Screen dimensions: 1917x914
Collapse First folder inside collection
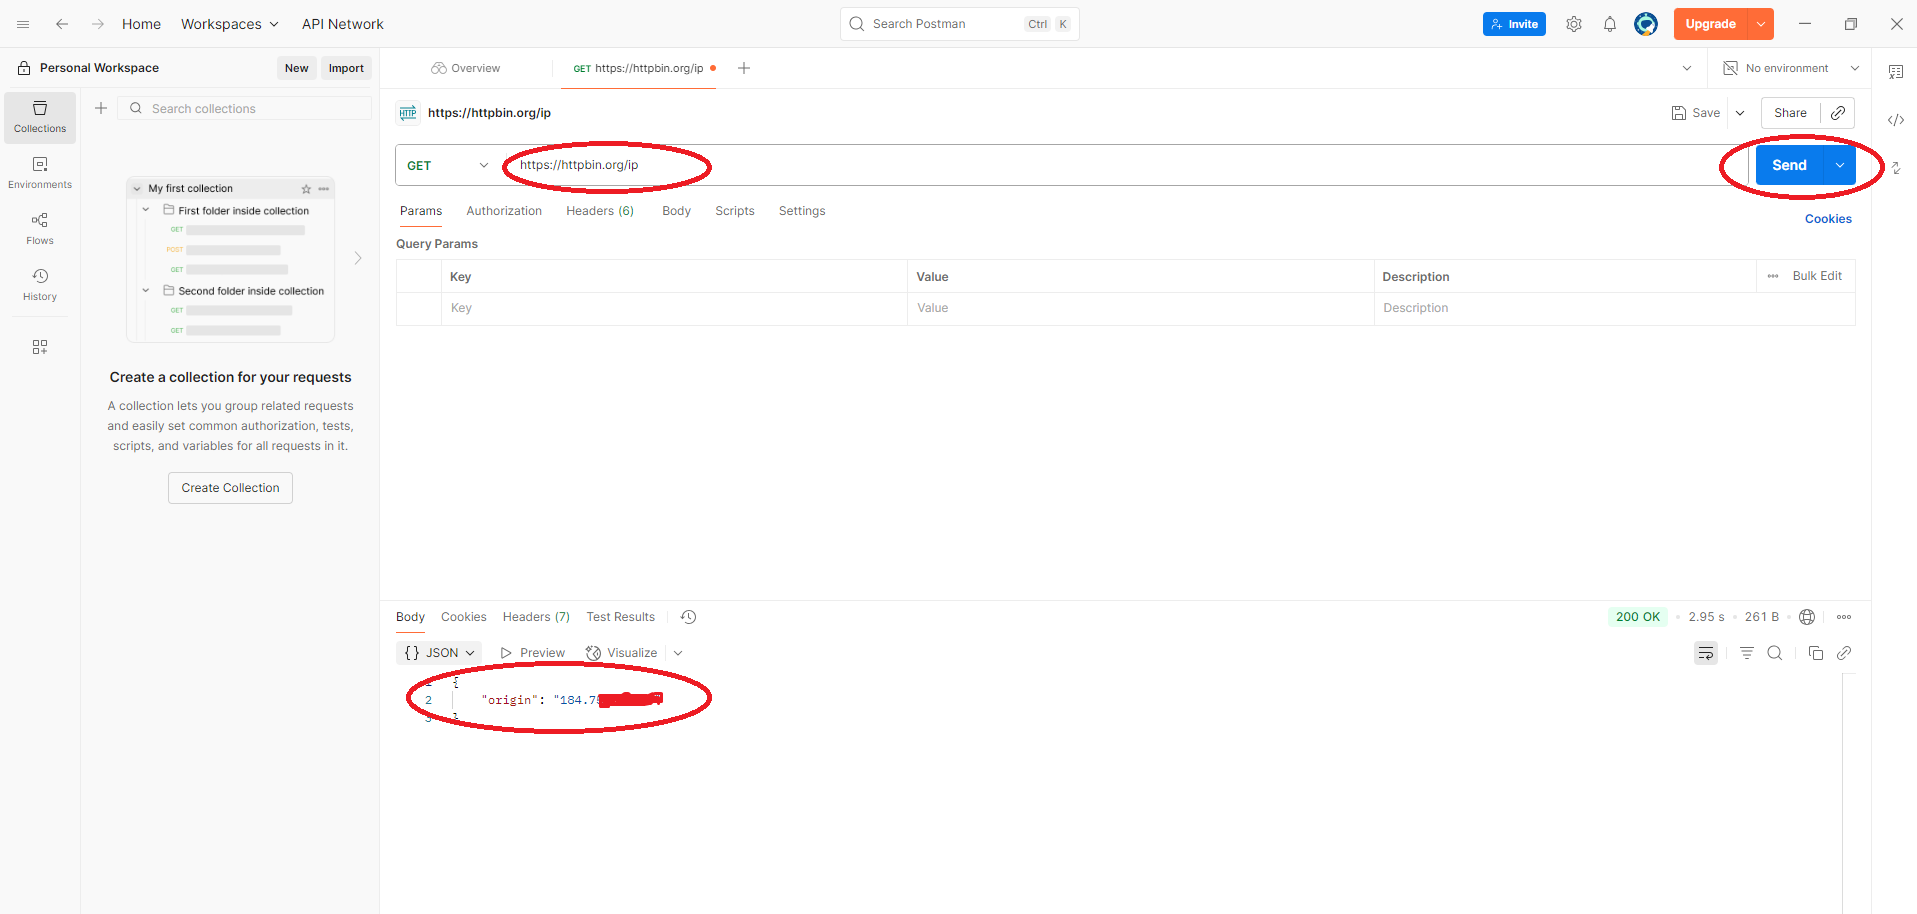pyautogui.click(x=146, y=210)
